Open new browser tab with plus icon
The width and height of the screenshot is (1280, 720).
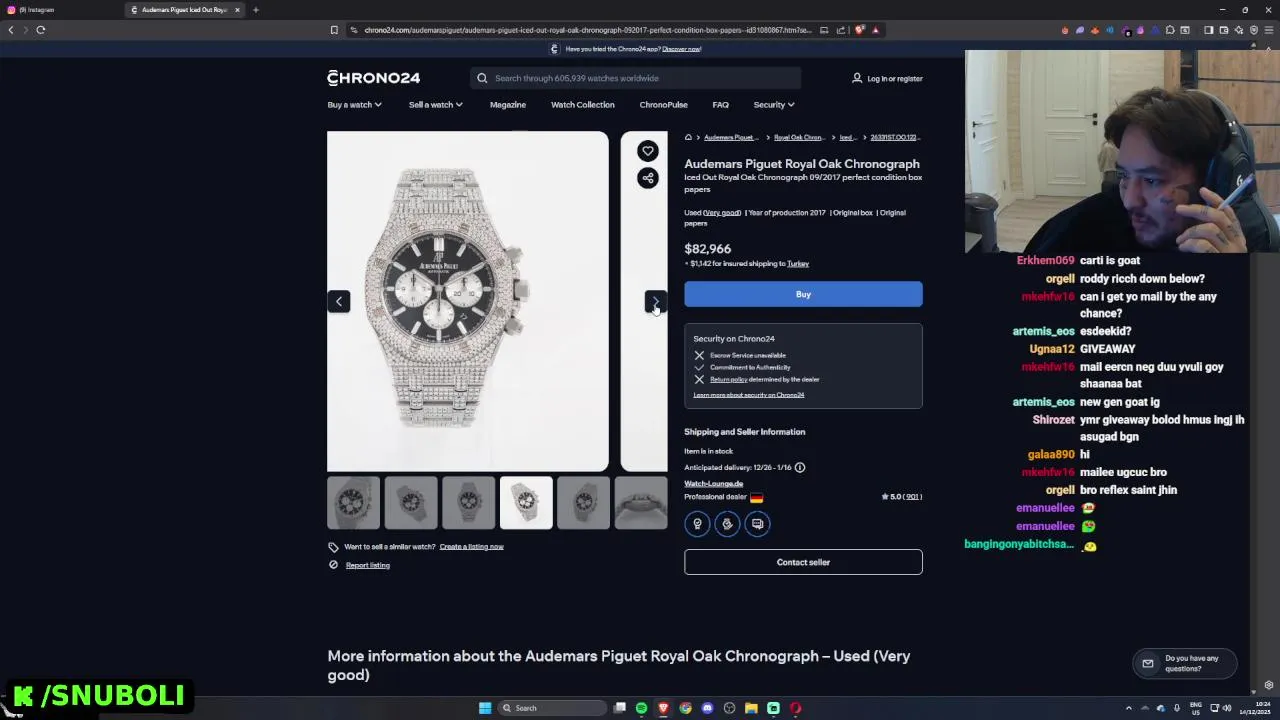(x=255, y=10)
